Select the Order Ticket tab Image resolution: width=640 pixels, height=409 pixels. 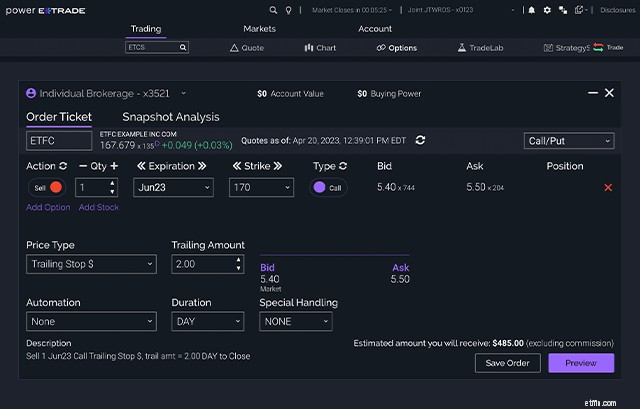click(59, 117)
